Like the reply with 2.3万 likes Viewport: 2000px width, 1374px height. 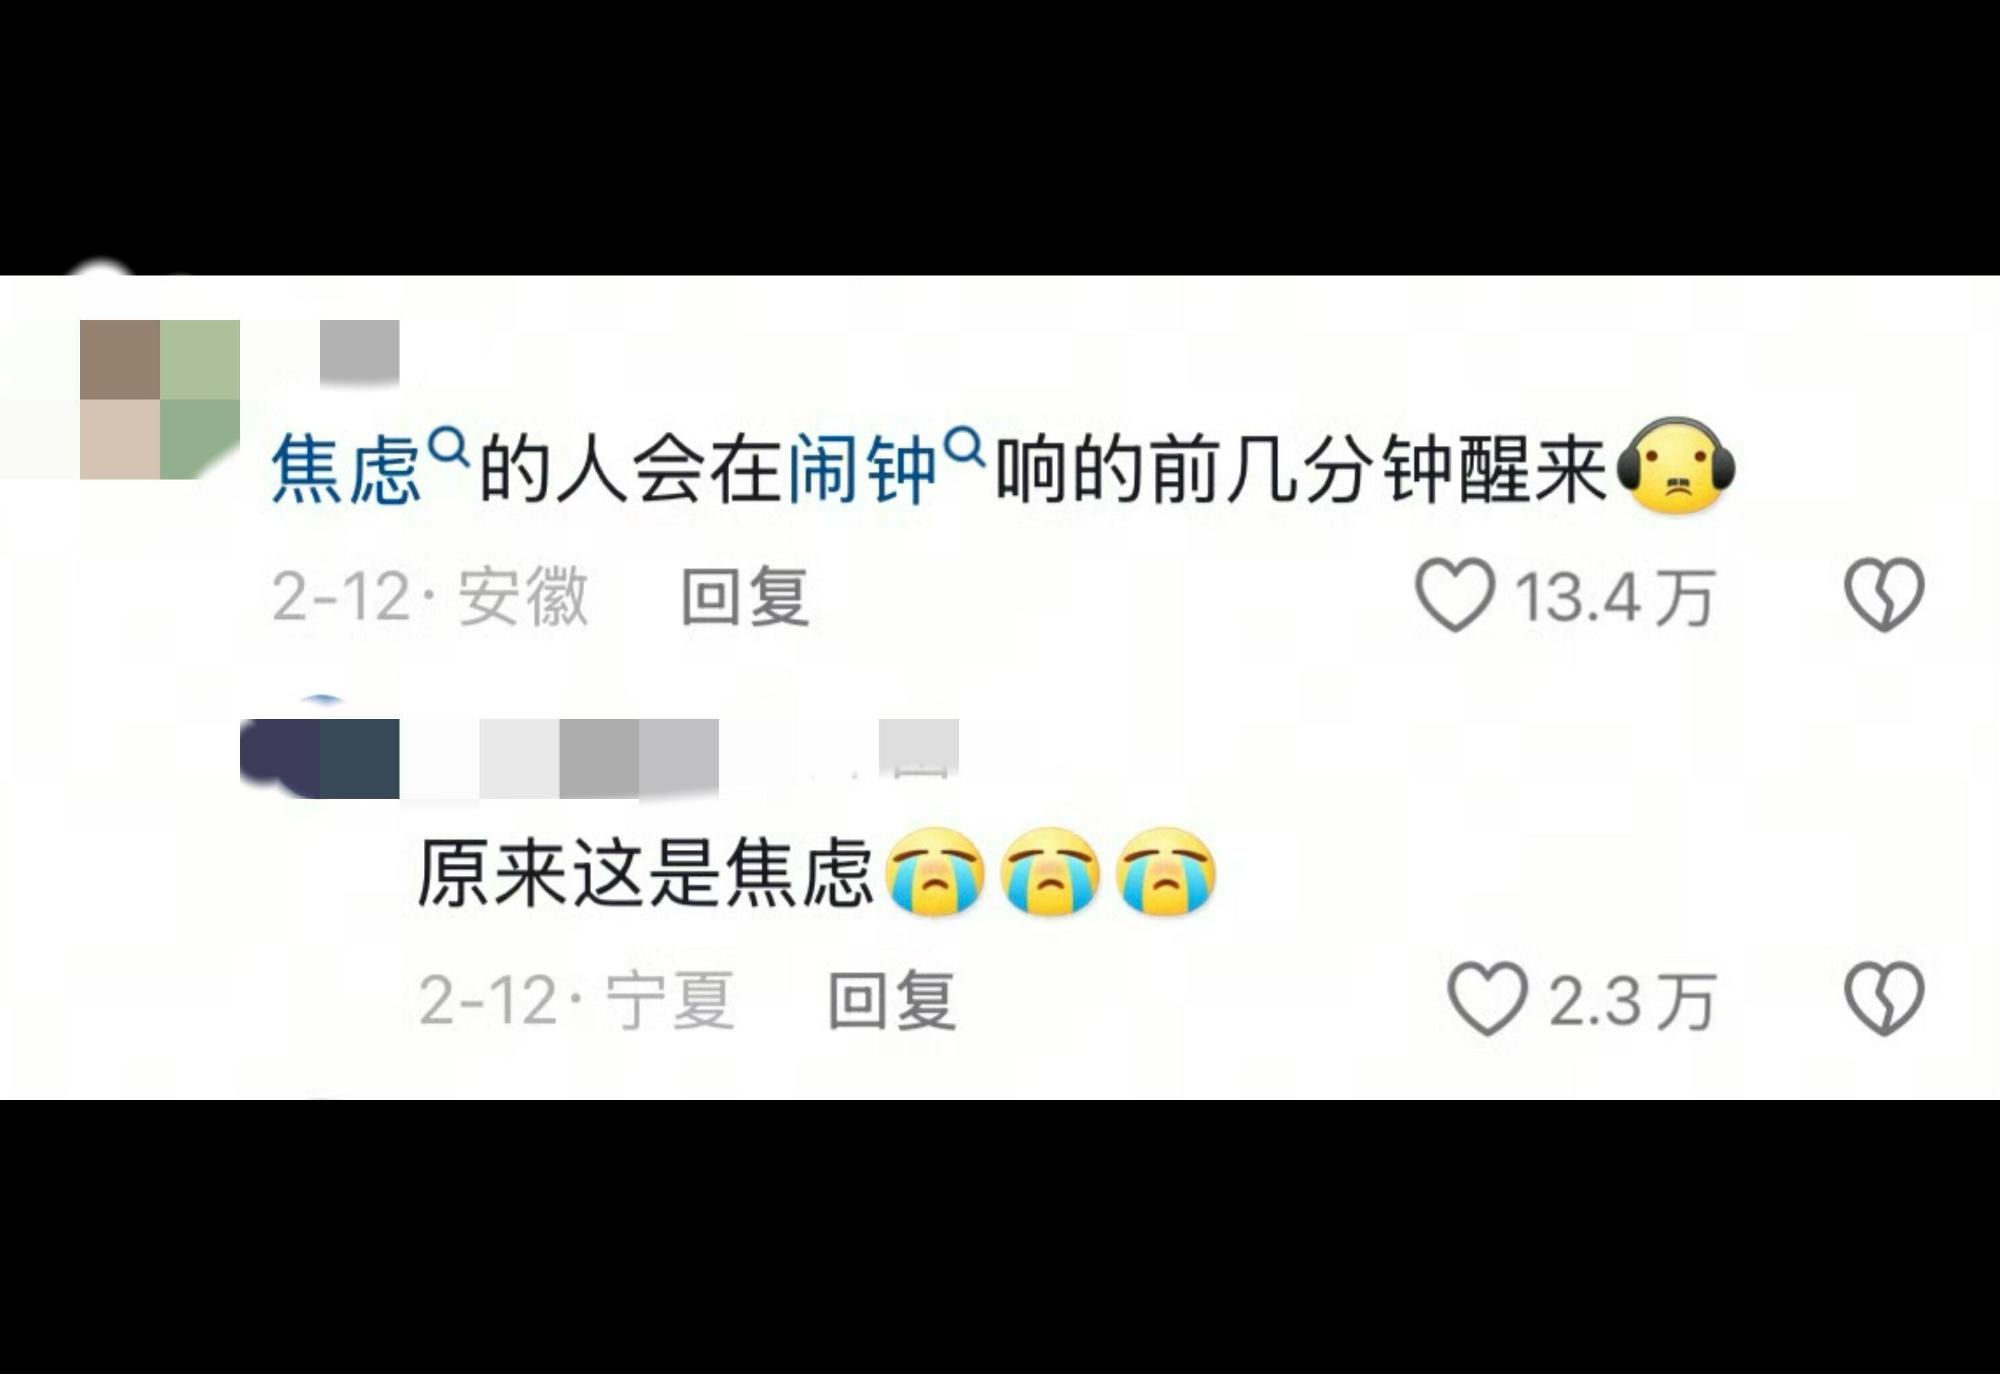point(1487,999)
